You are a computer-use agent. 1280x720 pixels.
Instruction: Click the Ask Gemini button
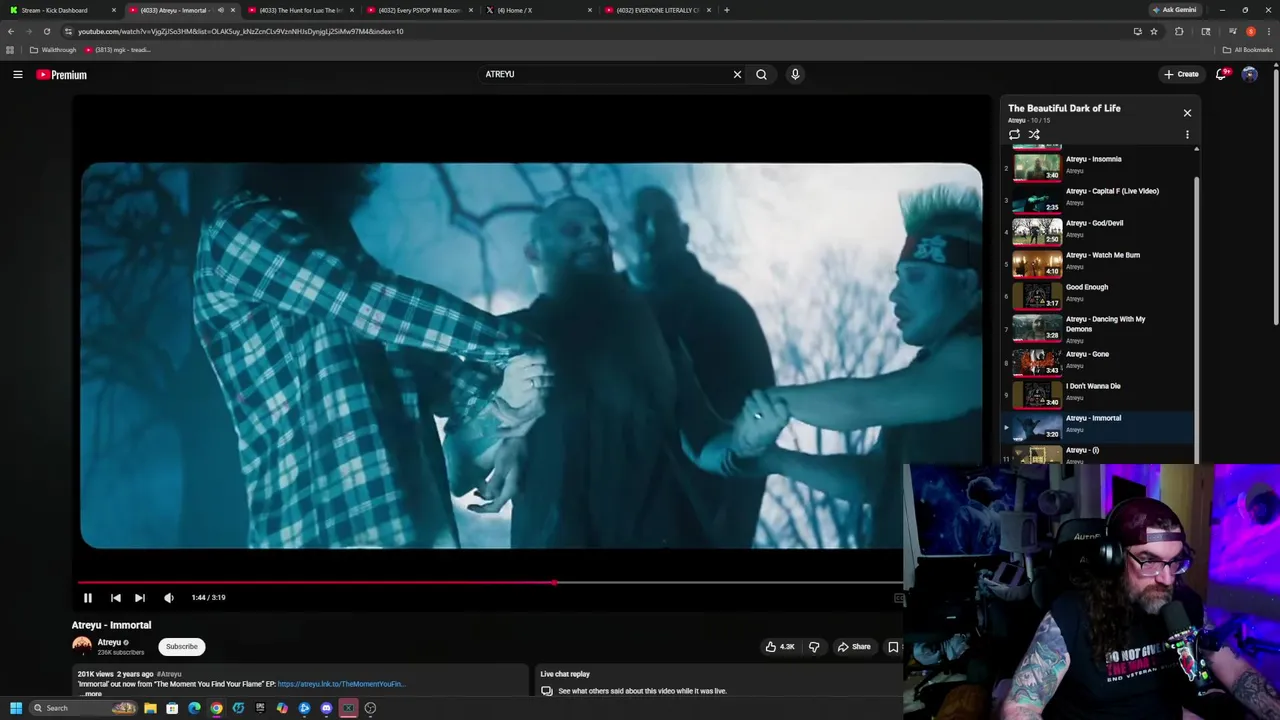point(1174,10)
